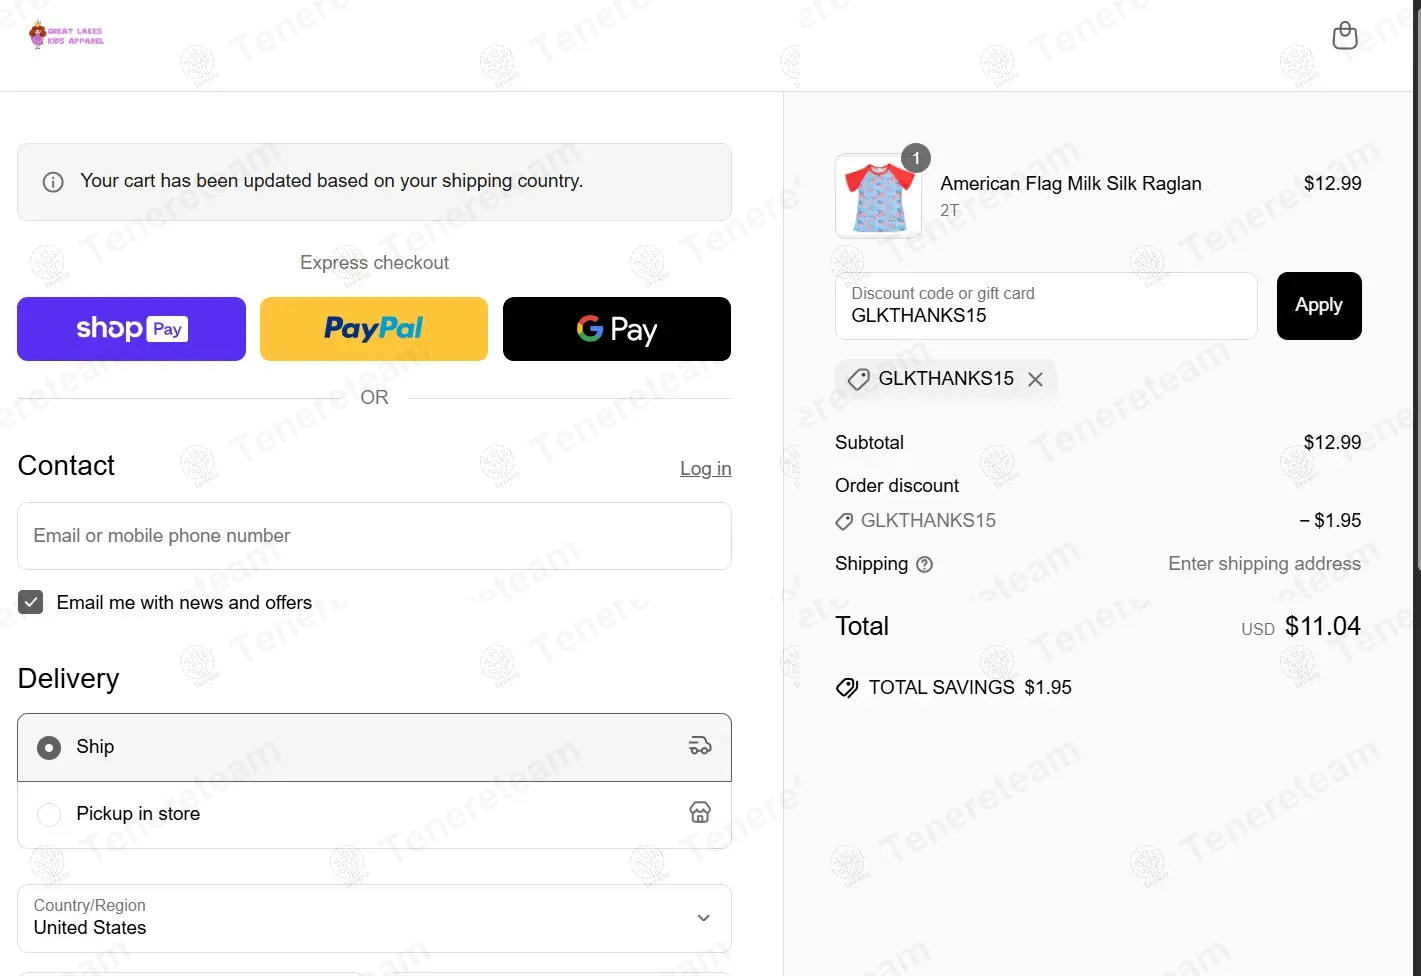The image size is (1421, 976).
Task: Remove the GLKTHANKS15 discount code tag
Action: pyautogui.click(x=1035, y=379)
